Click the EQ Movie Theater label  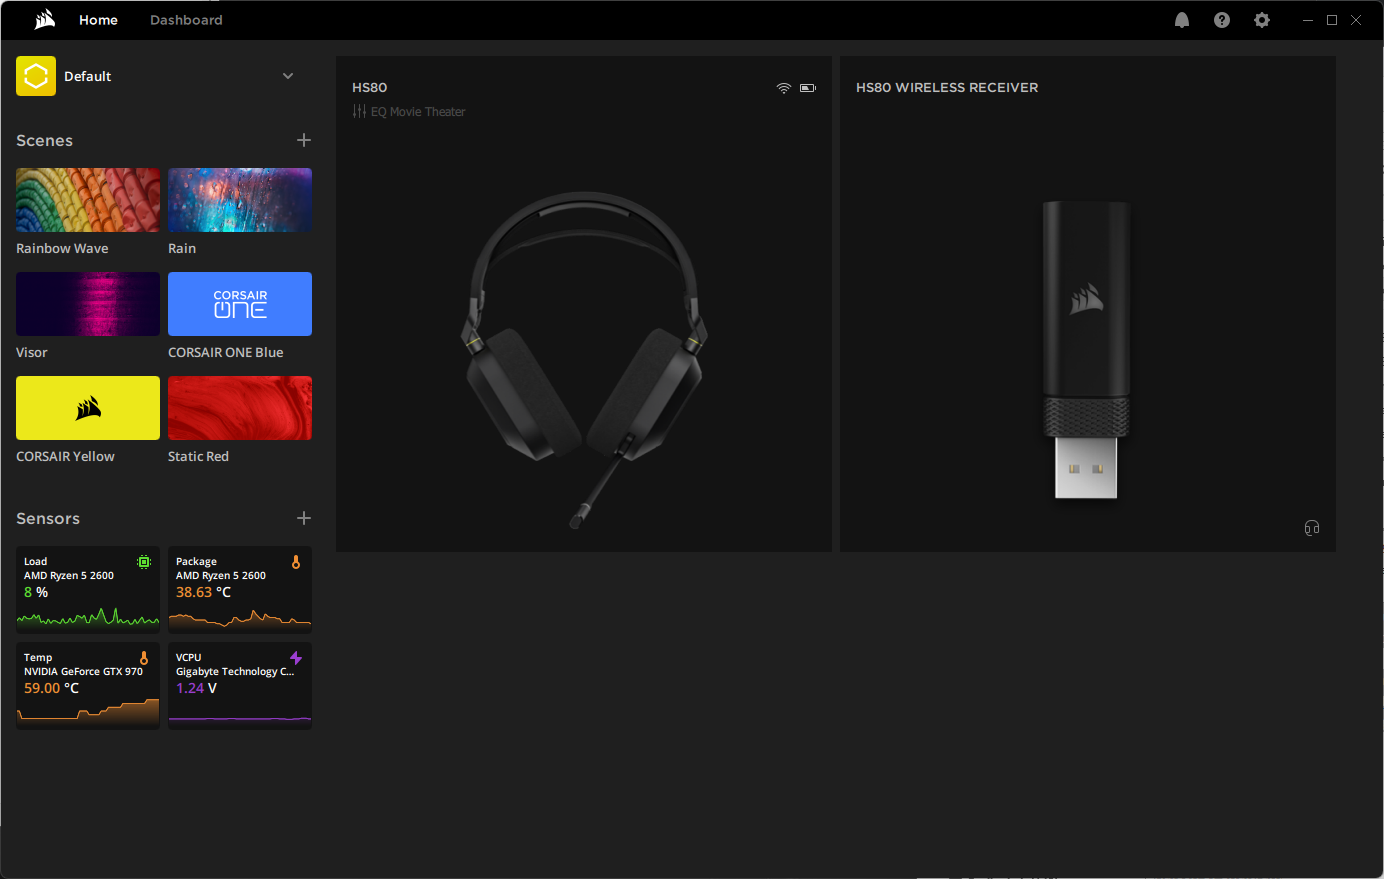coord(418,112)
